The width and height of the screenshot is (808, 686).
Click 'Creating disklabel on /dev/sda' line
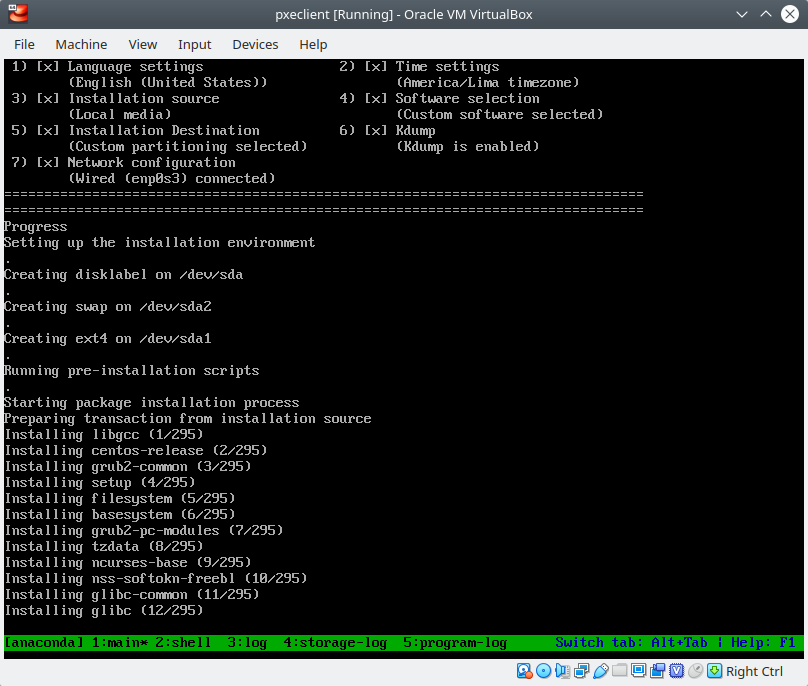[x=124, y=275]
